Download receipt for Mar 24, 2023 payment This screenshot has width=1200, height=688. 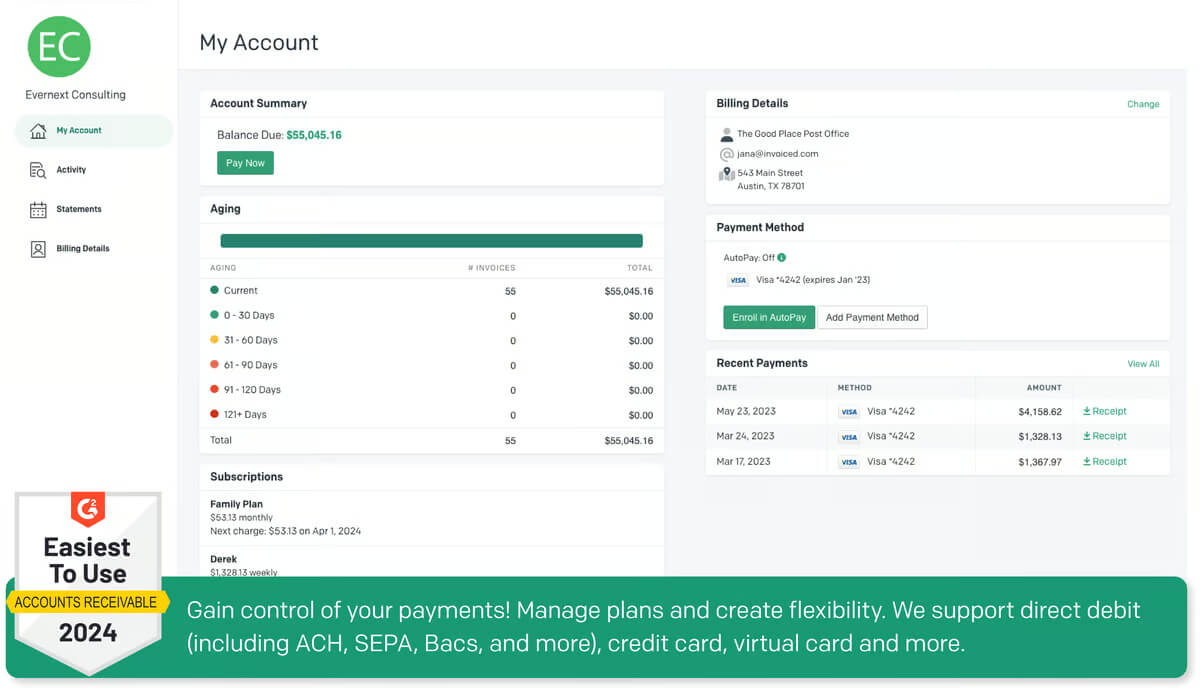[1105, 436]
